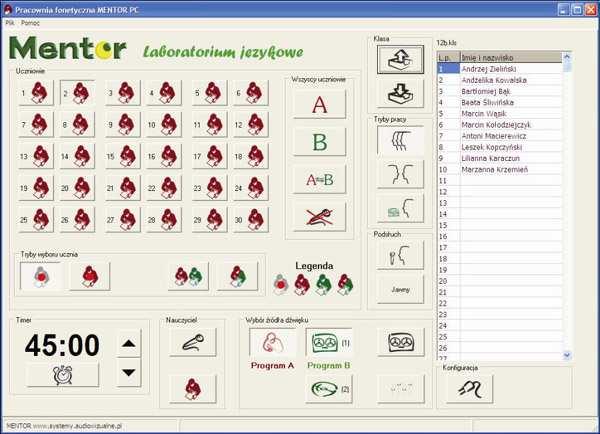Assign all students to program B

click(x=320, y=142)
